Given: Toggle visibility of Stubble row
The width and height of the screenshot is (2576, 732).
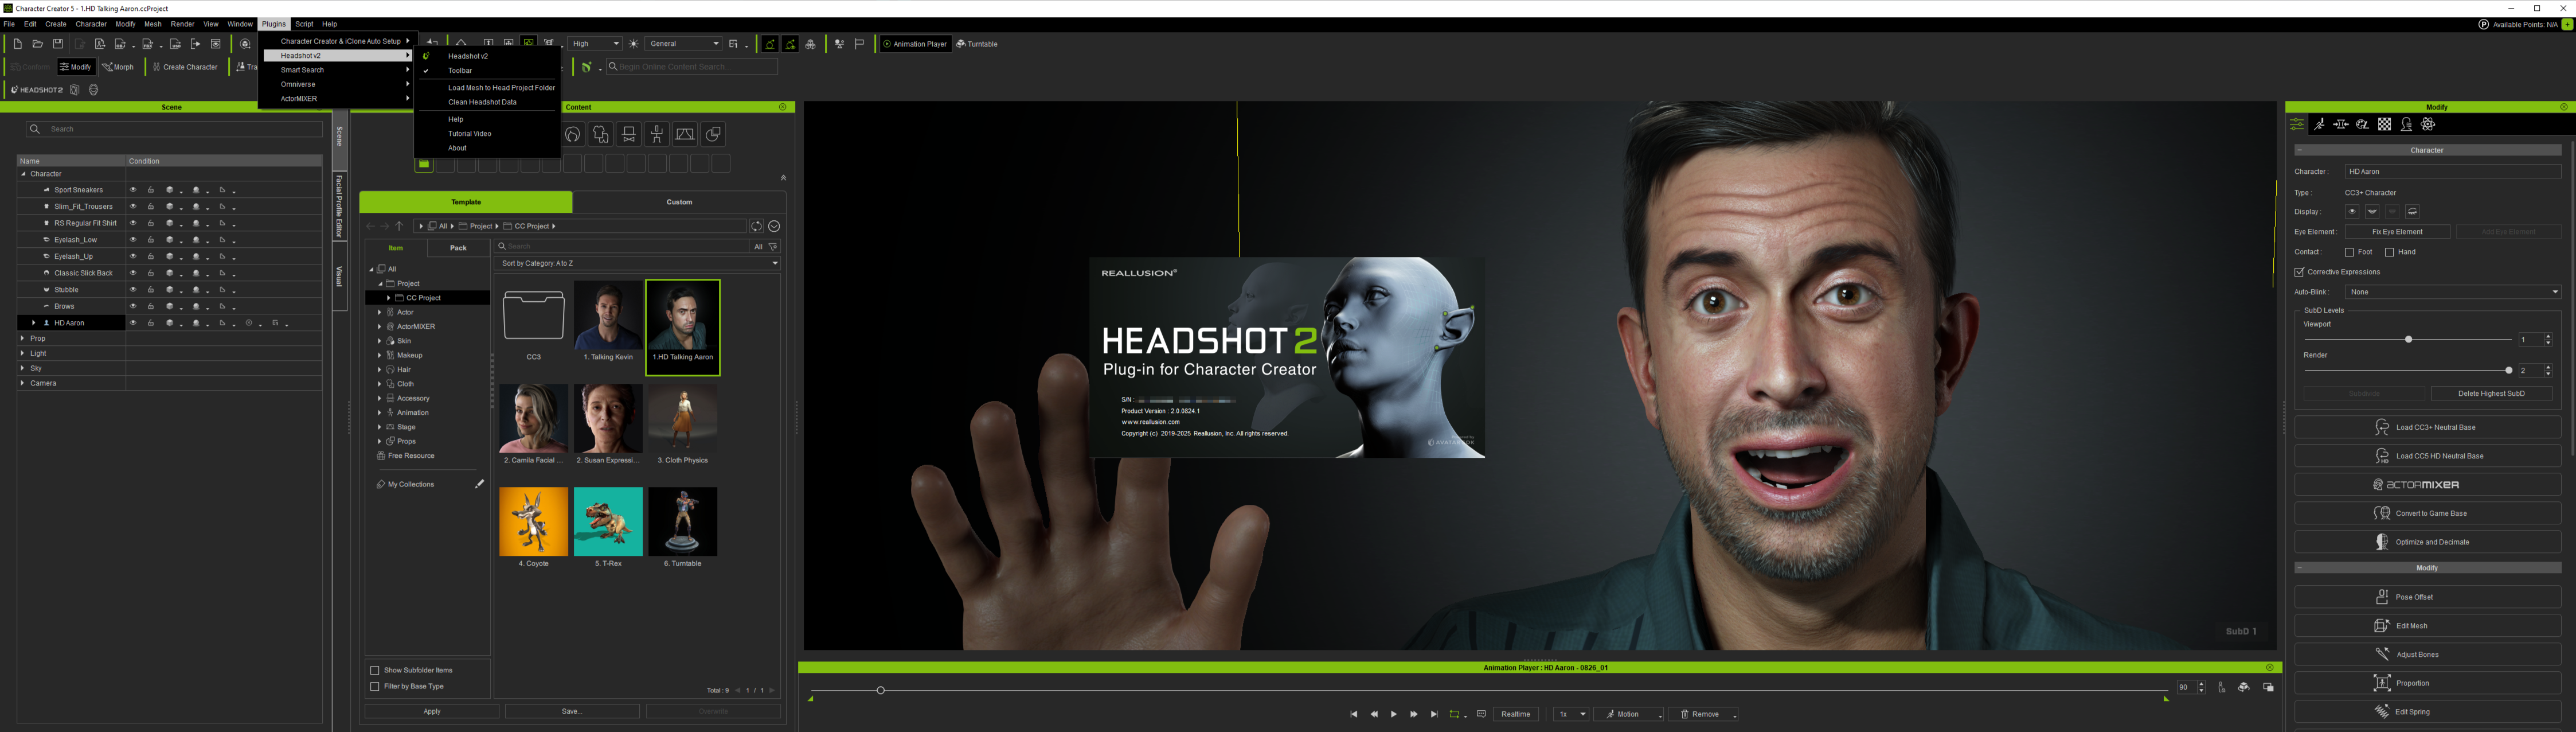Looking at the screenshot, I should pyautogui.click(x=133, y=290).
